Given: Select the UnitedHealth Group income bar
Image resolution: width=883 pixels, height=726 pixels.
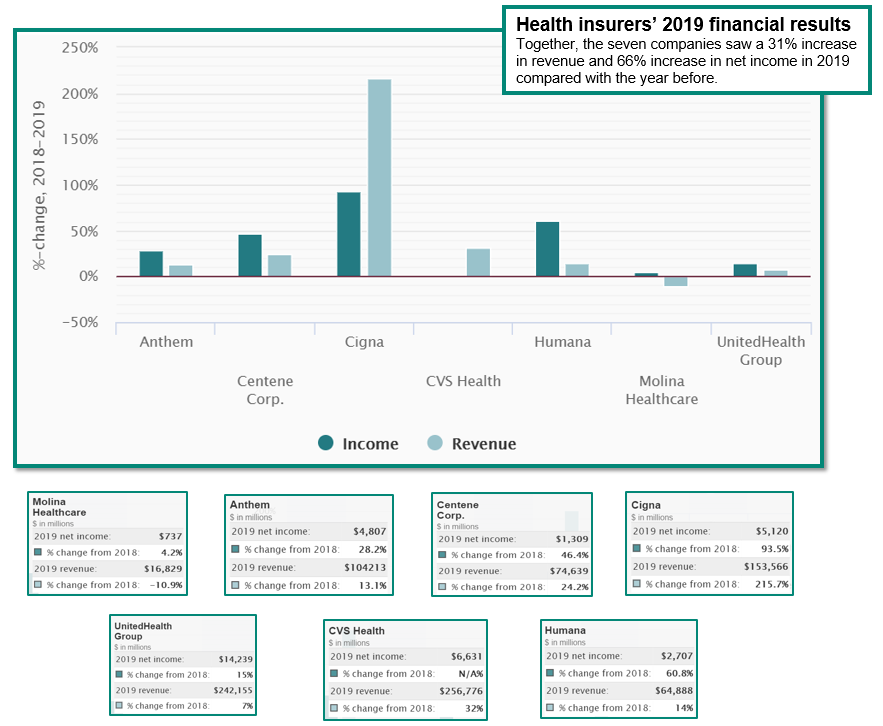Looking at the screenshot, I should click(x=745, y=270).
